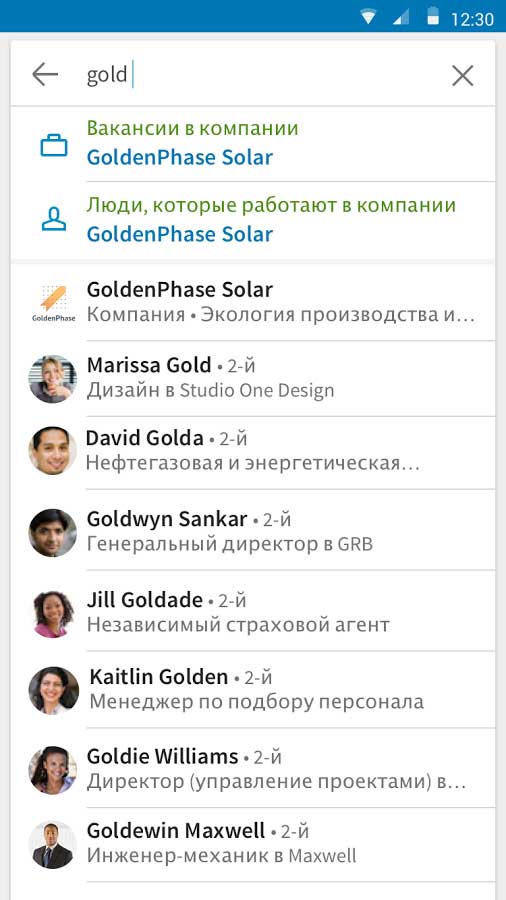This screenshot has height=900, width=506.
Task: Open Jill Goldade's profile picture
Action: click(53, 614)
